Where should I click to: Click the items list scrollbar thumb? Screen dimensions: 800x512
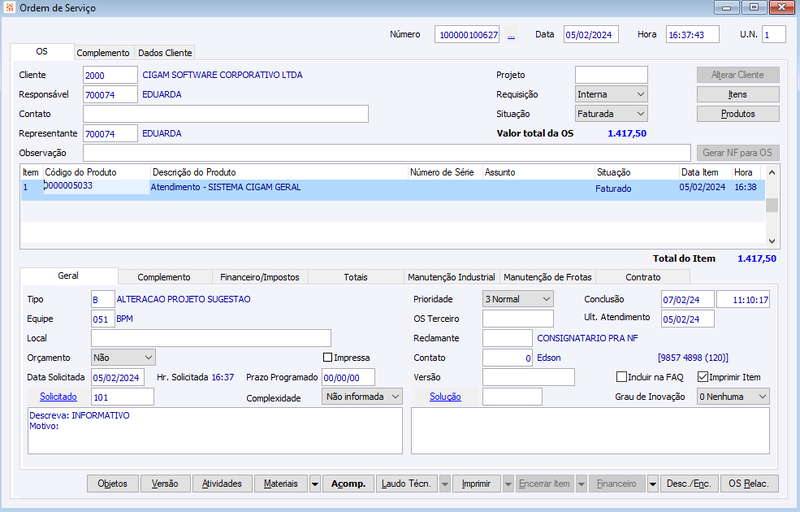(x=772, y=205)
